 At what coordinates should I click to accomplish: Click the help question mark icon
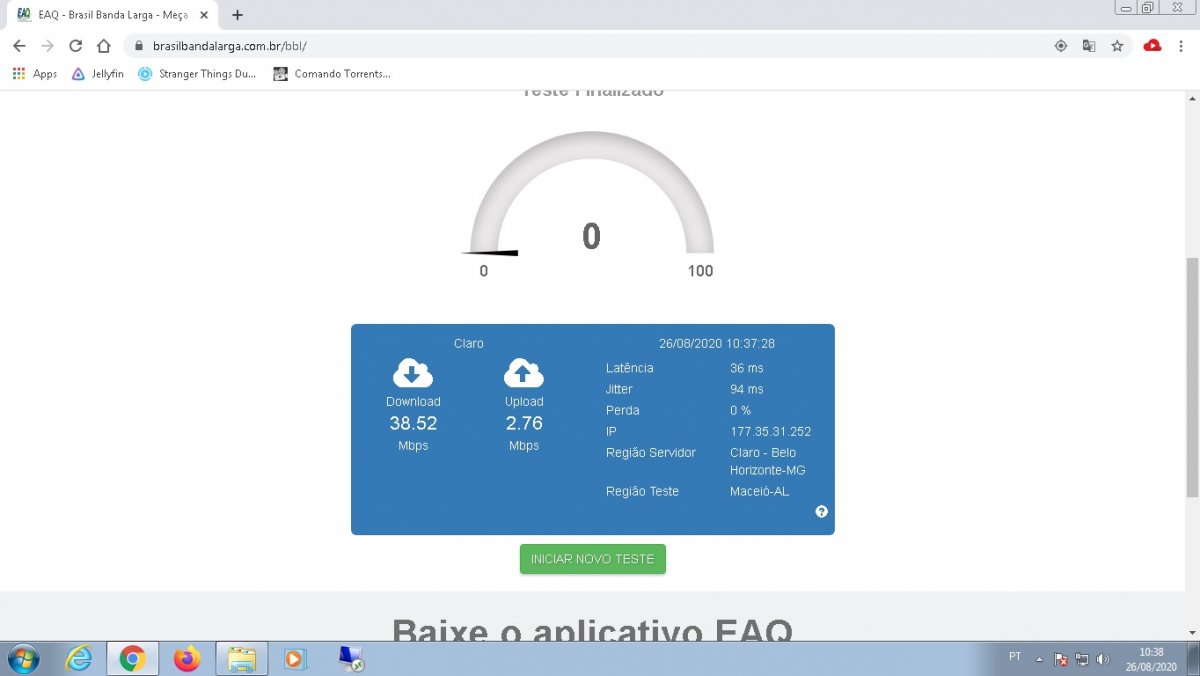pos(821,511)
